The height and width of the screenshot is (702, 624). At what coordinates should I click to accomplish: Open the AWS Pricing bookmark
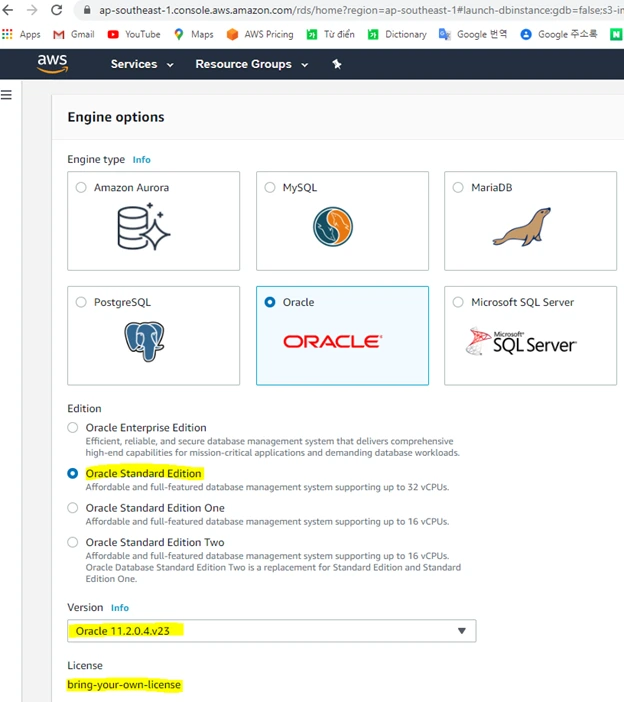click(260, 34)
